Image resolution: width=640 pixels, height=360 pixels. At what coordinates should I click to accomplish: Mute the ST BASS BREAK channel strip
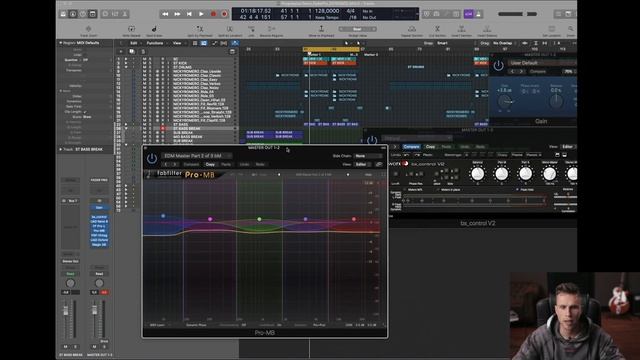[66, 347]
